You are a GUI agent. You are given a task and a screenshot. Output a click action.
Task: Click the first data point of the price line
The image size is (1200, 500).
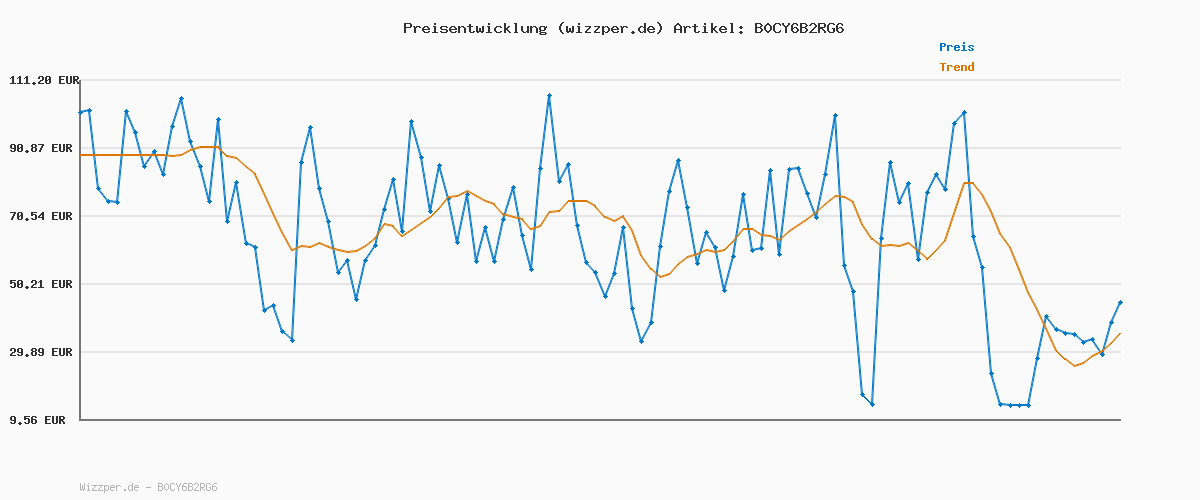[x=81, y=112]
